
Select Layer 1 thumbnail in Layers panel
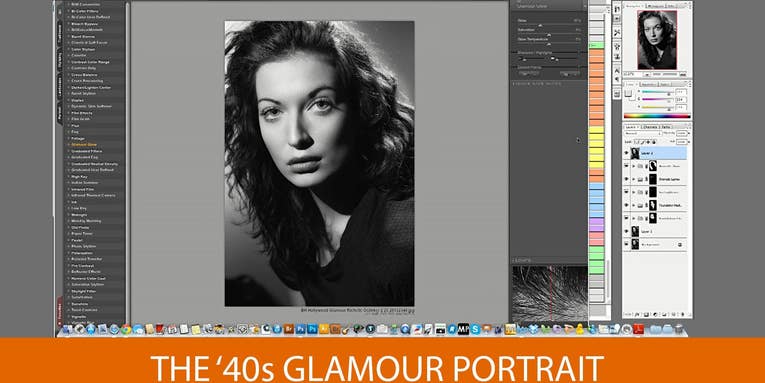(635, 231)
